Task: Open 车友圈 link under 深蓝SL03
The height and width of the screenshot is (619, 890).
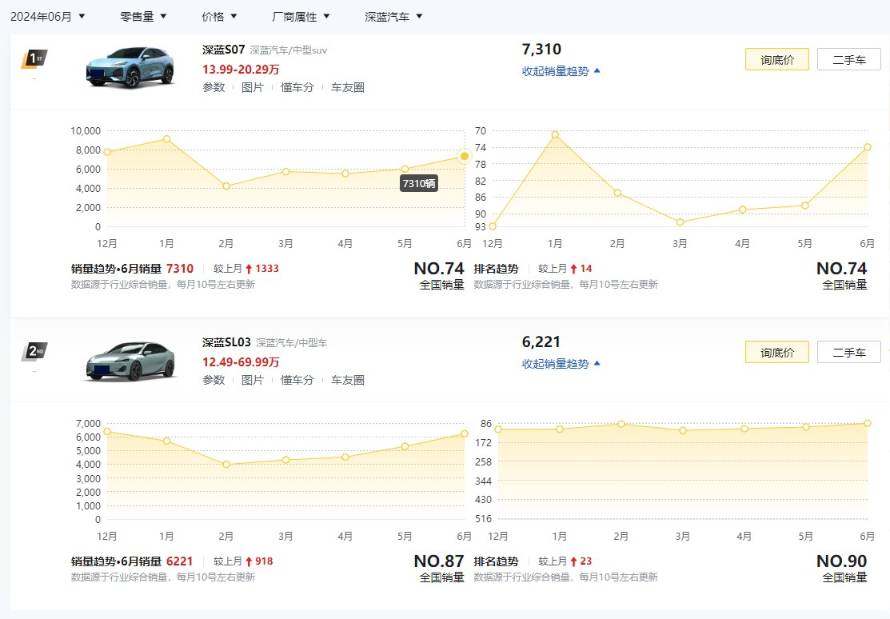Action: coord(347,380)
